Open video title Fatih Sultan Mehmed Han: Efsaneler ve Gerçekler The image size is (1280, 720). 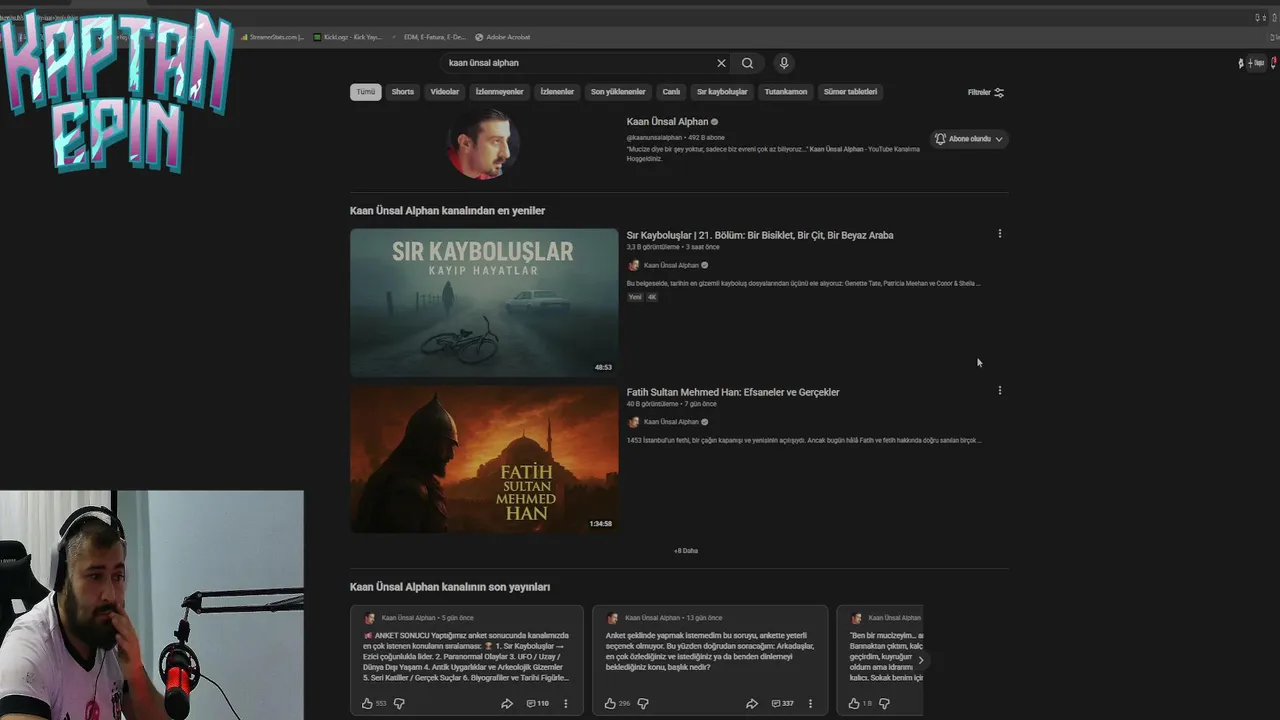[x=733, y=392]
